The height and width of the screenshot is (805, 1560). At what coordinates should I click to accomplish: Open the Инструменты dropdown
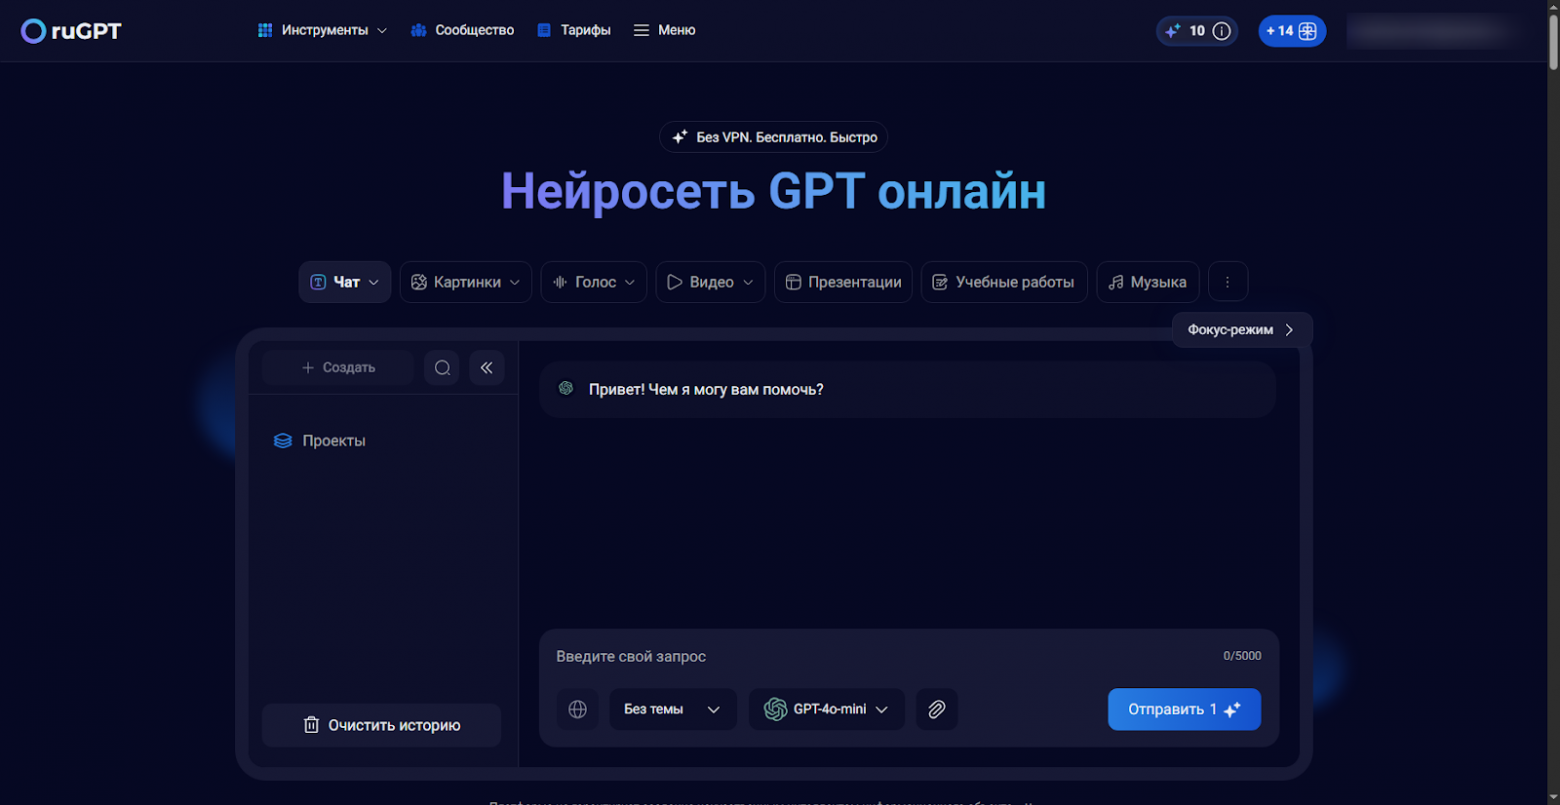tap(321, 30)
